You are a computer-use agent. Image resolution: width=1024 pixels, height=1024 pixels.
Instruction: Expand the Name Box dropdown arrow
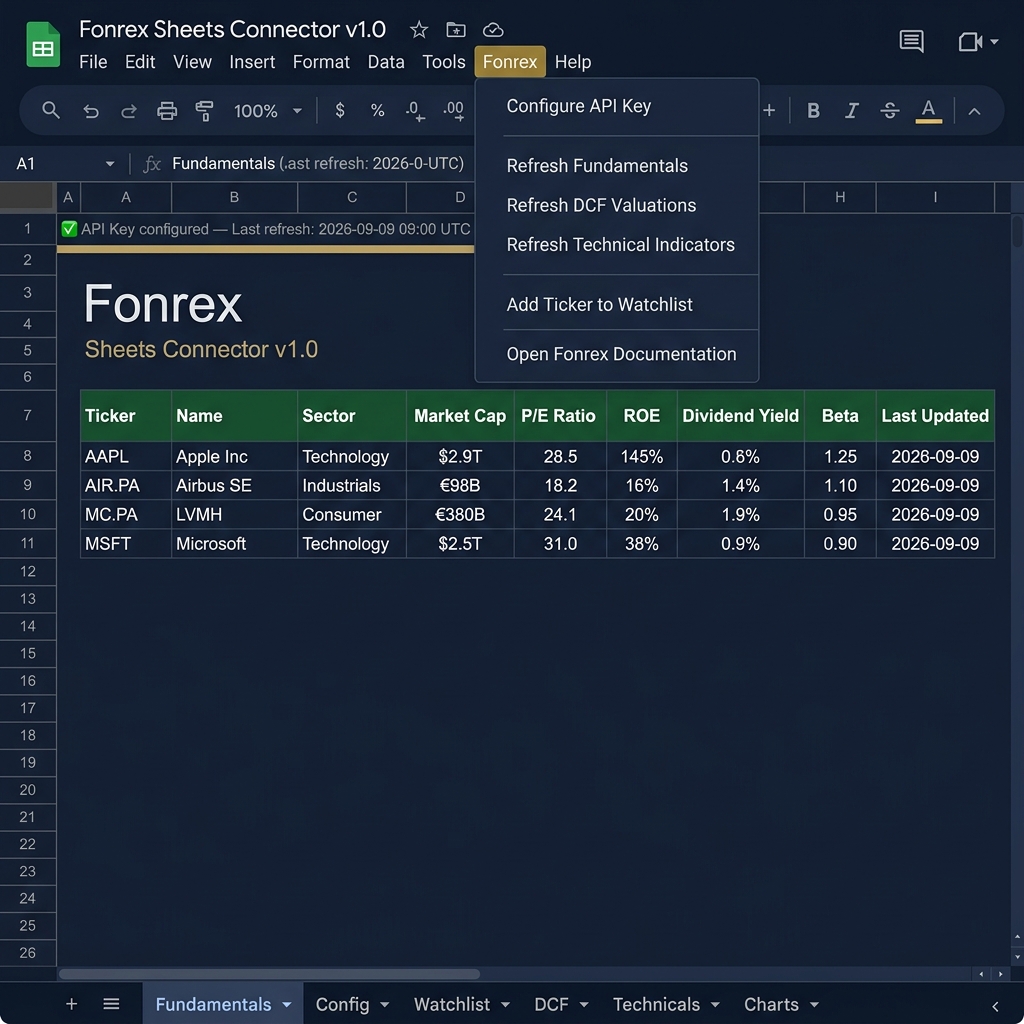pyautogui.click(x=110, y=164)
